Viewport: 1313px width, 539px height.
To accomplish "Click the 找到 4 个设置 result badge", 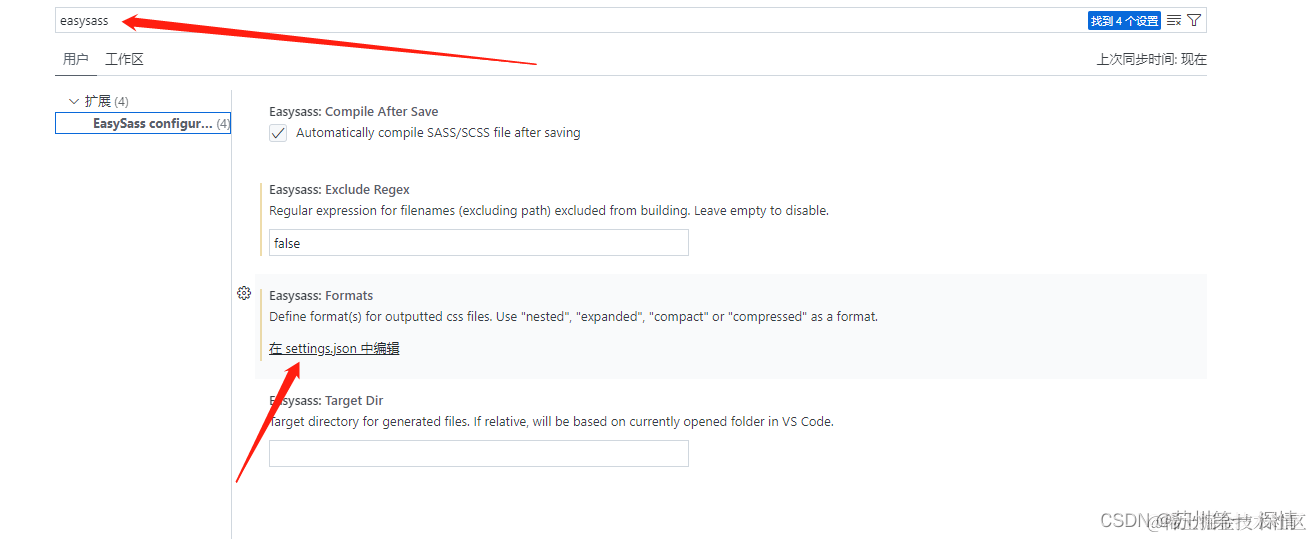I will click(x=1124, y=20).
